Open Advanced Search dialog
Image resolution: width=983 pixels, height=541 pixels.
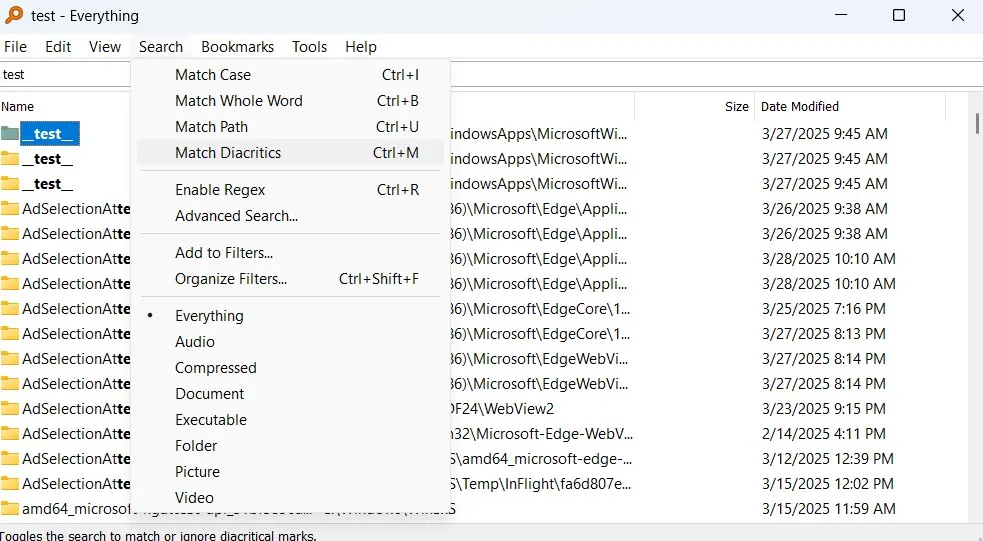pos(236,216)
